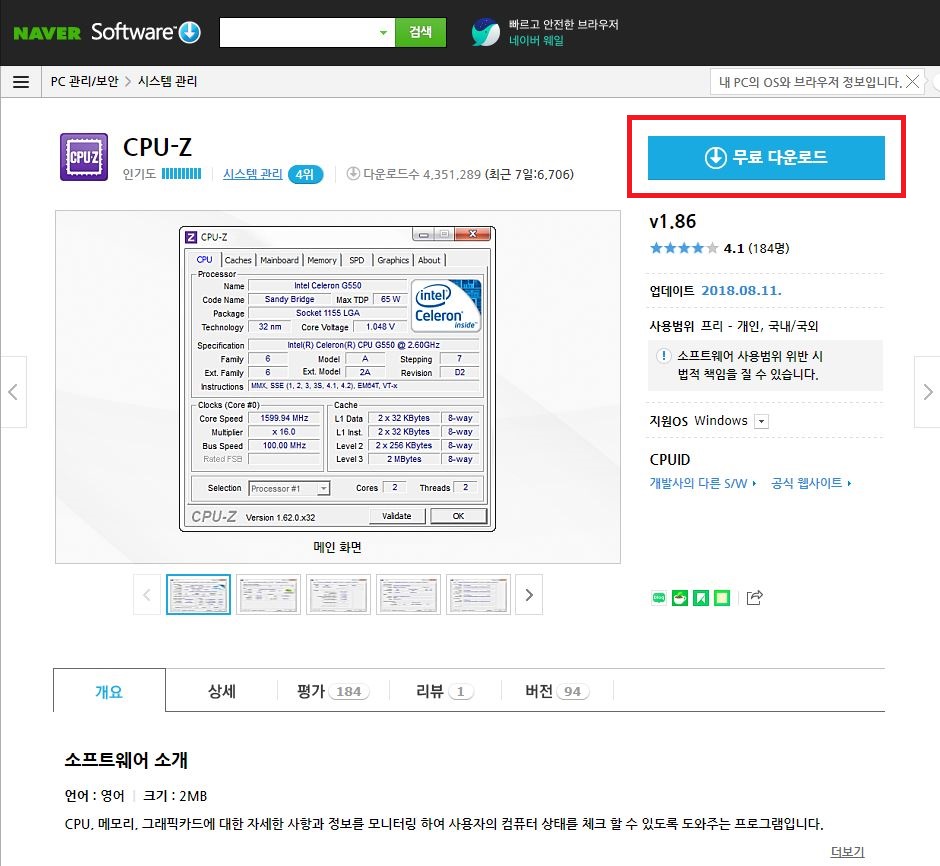Click the '언어 : 영어' text

(95, 796)
